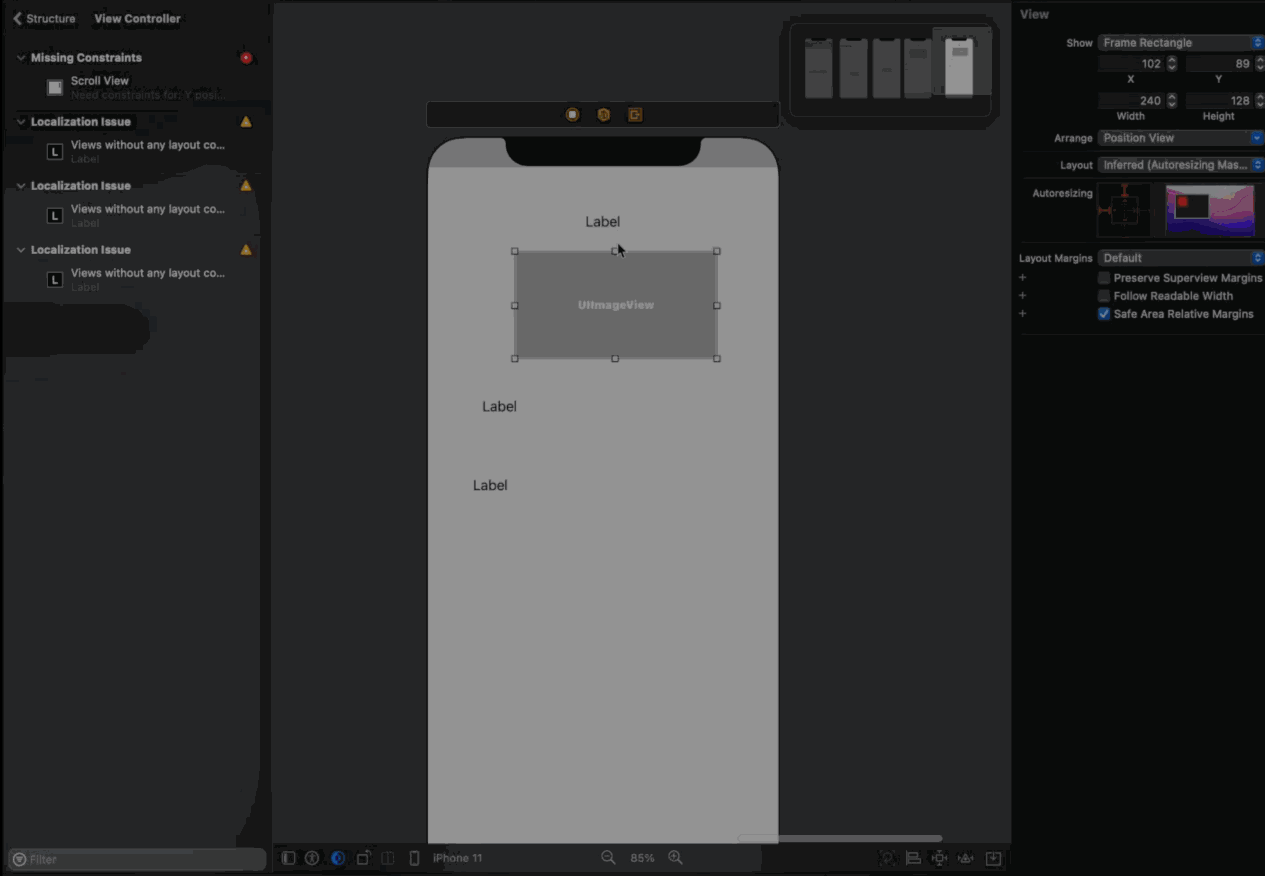Click warning triangle of second Localization Issue
The height and width of the screenshot is (876, 1265).
click(246, 186)
